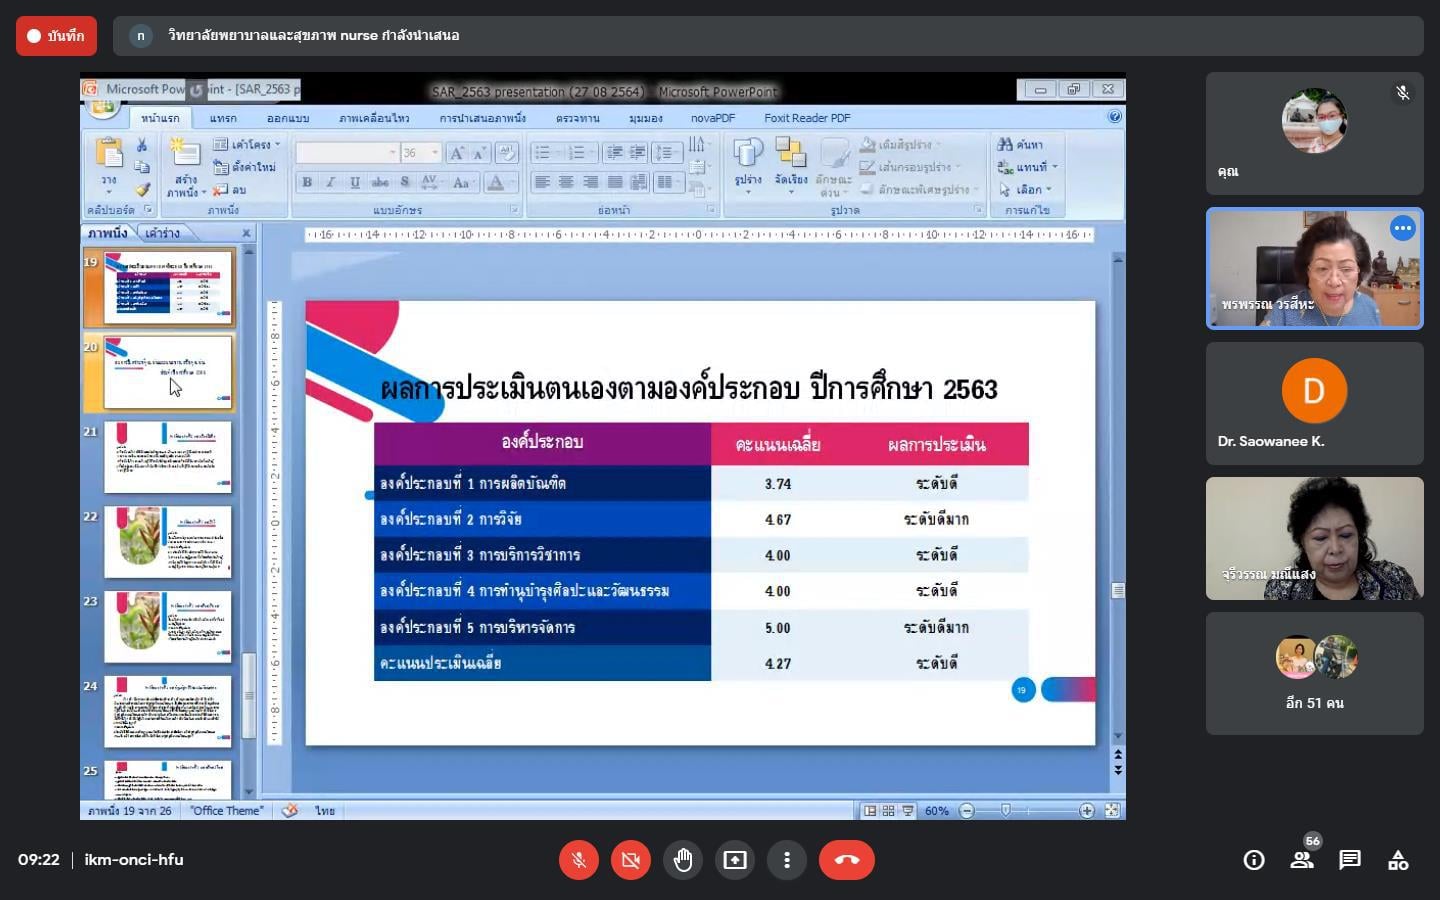Screen dimensions: 1440x900
Task: Raise hand in the meeting
Action: pyautogui.click(x=683, y=860)
